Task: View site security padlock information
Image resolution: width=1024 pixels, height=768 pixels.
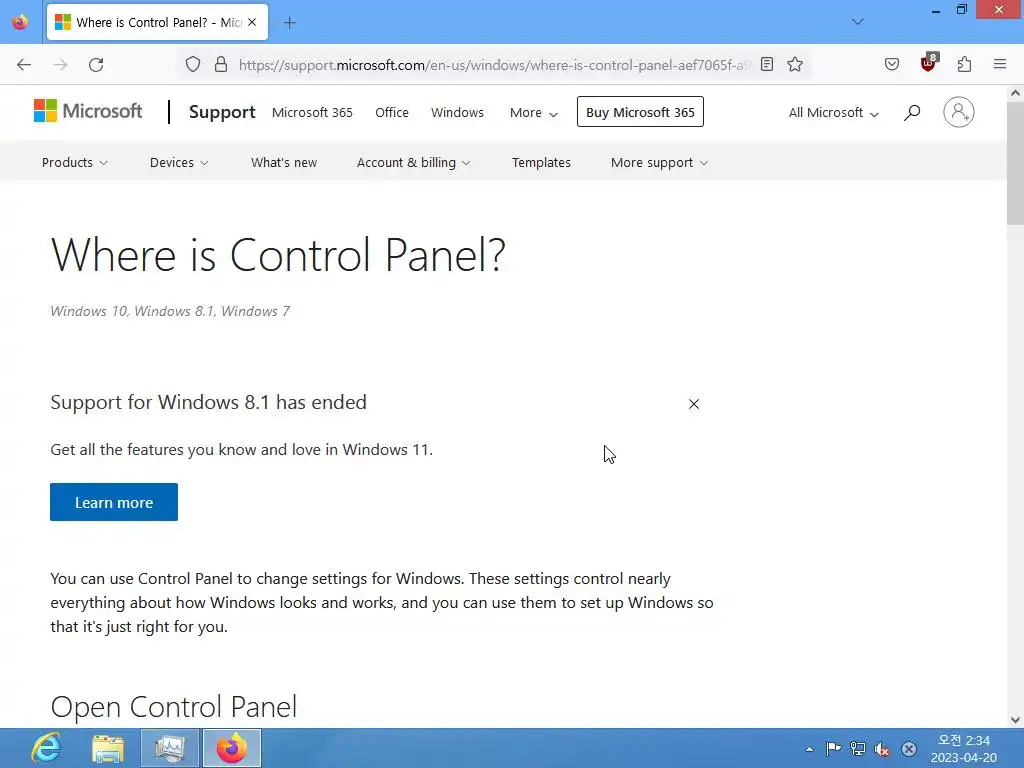Action: pyautogui.click(x=221, y=65)
